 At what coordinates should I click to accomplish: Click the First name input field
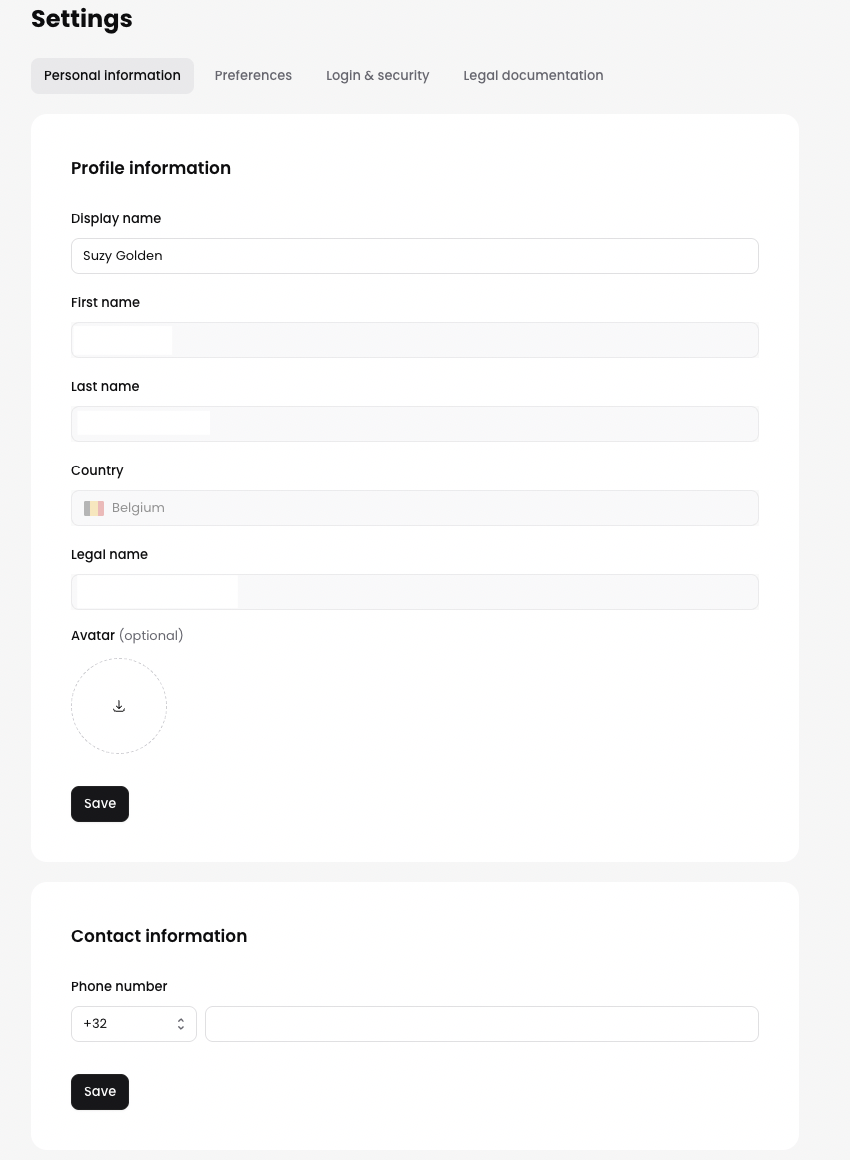415,340
